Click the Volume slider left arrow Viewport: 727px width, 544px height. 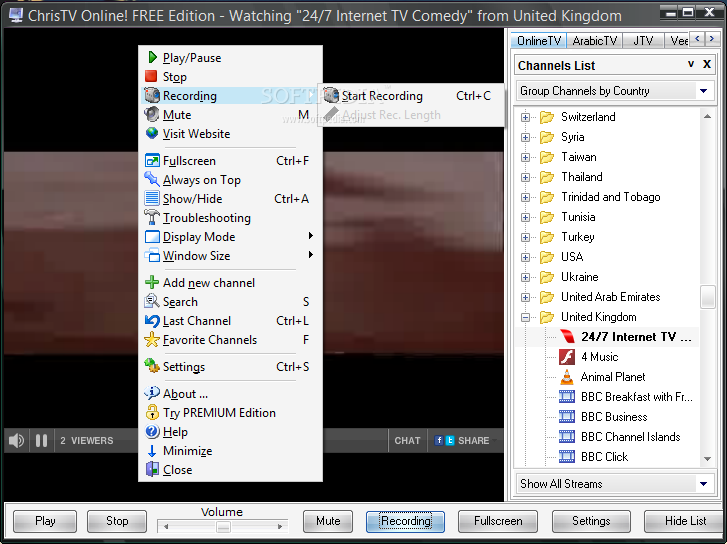click(x=166, y=526)
